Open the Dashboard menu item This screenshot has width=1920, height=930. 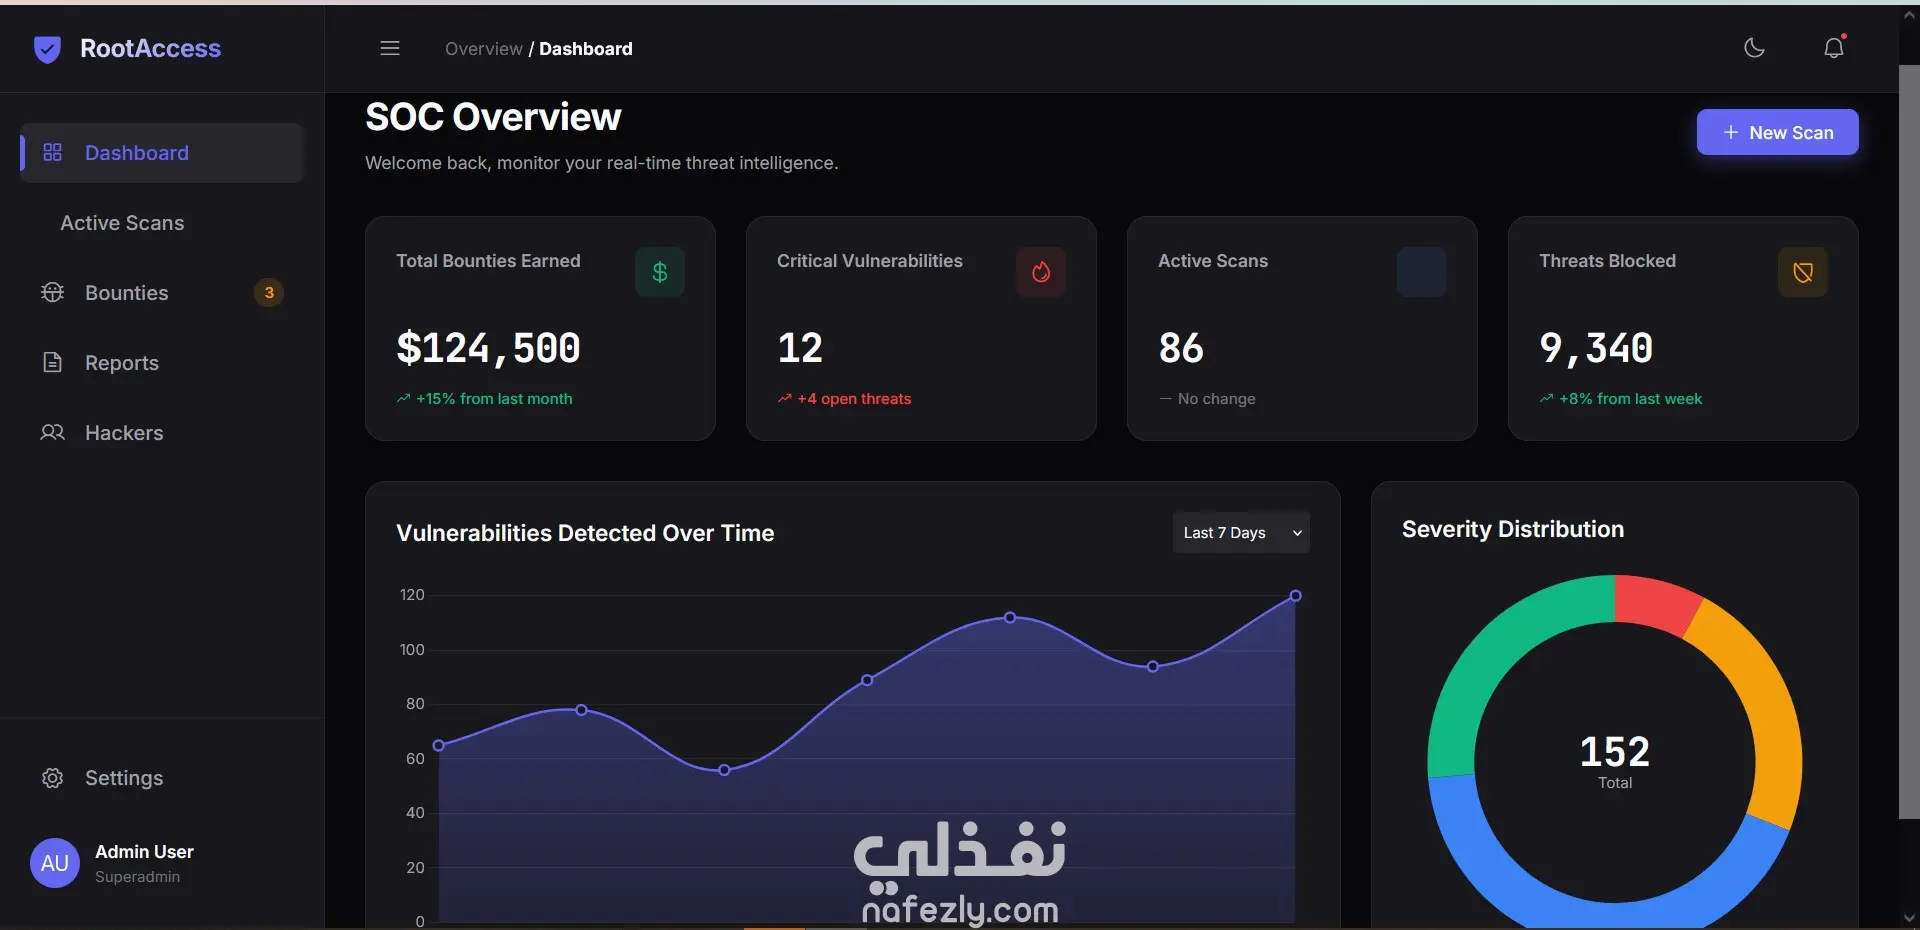point(162,153)
